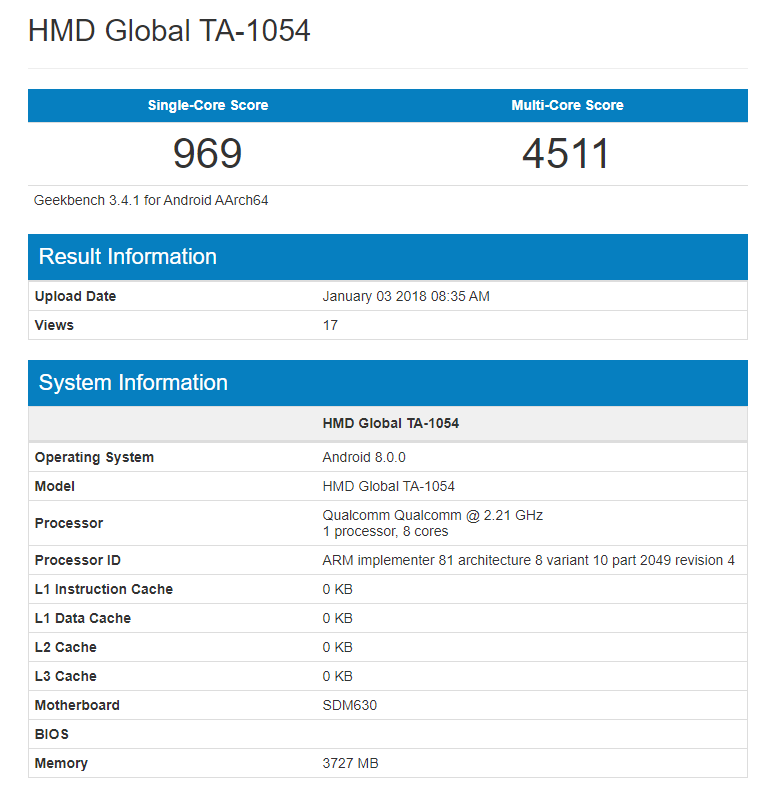This screenshot has height=792, width=773.
Task: Click the multi-core score value 4511
Action: tap(566, 154)
